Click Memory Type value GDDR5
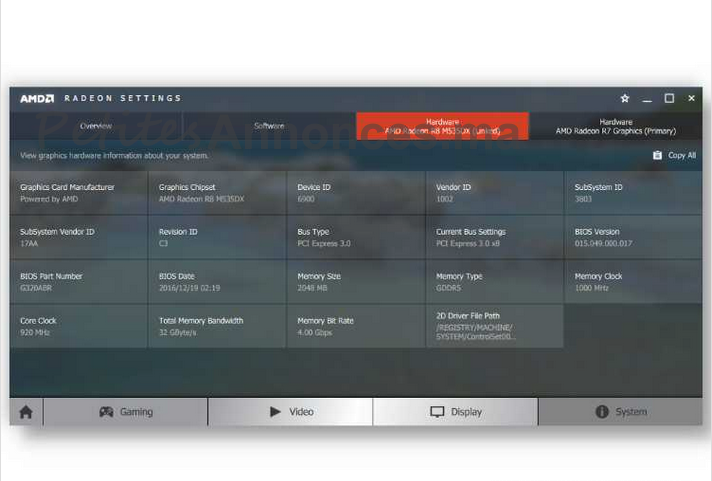 pyautogui.click(x=449, y=288)
